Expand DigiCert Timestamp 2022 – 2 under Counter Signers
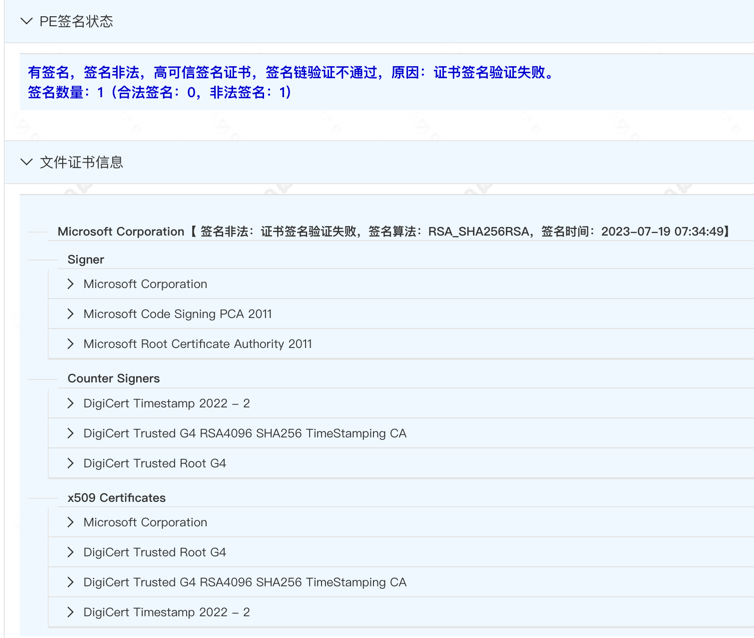 coord(71,403)
